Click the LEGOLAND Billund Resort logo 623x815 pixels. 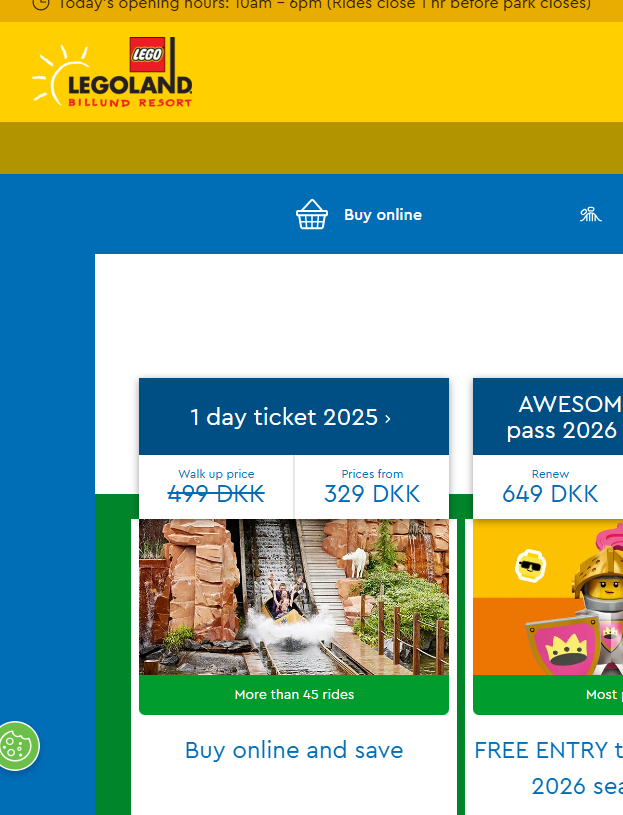click(112, 72)
